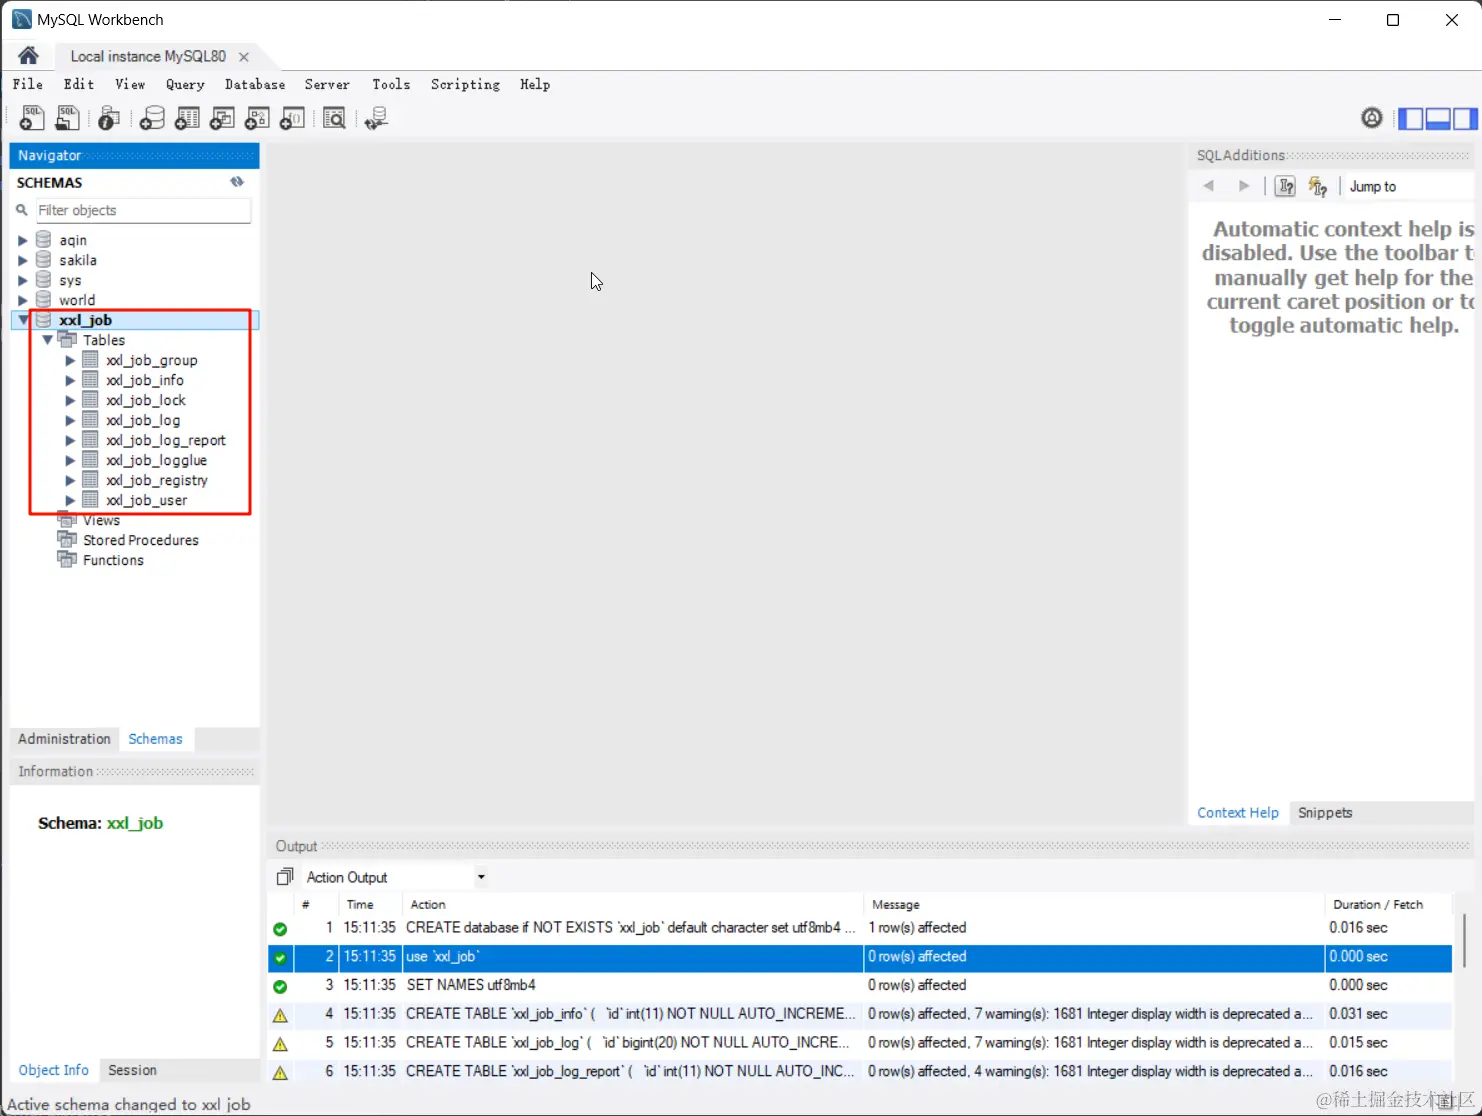Toggle the right sidebar panel visibility

(1465, 118)
